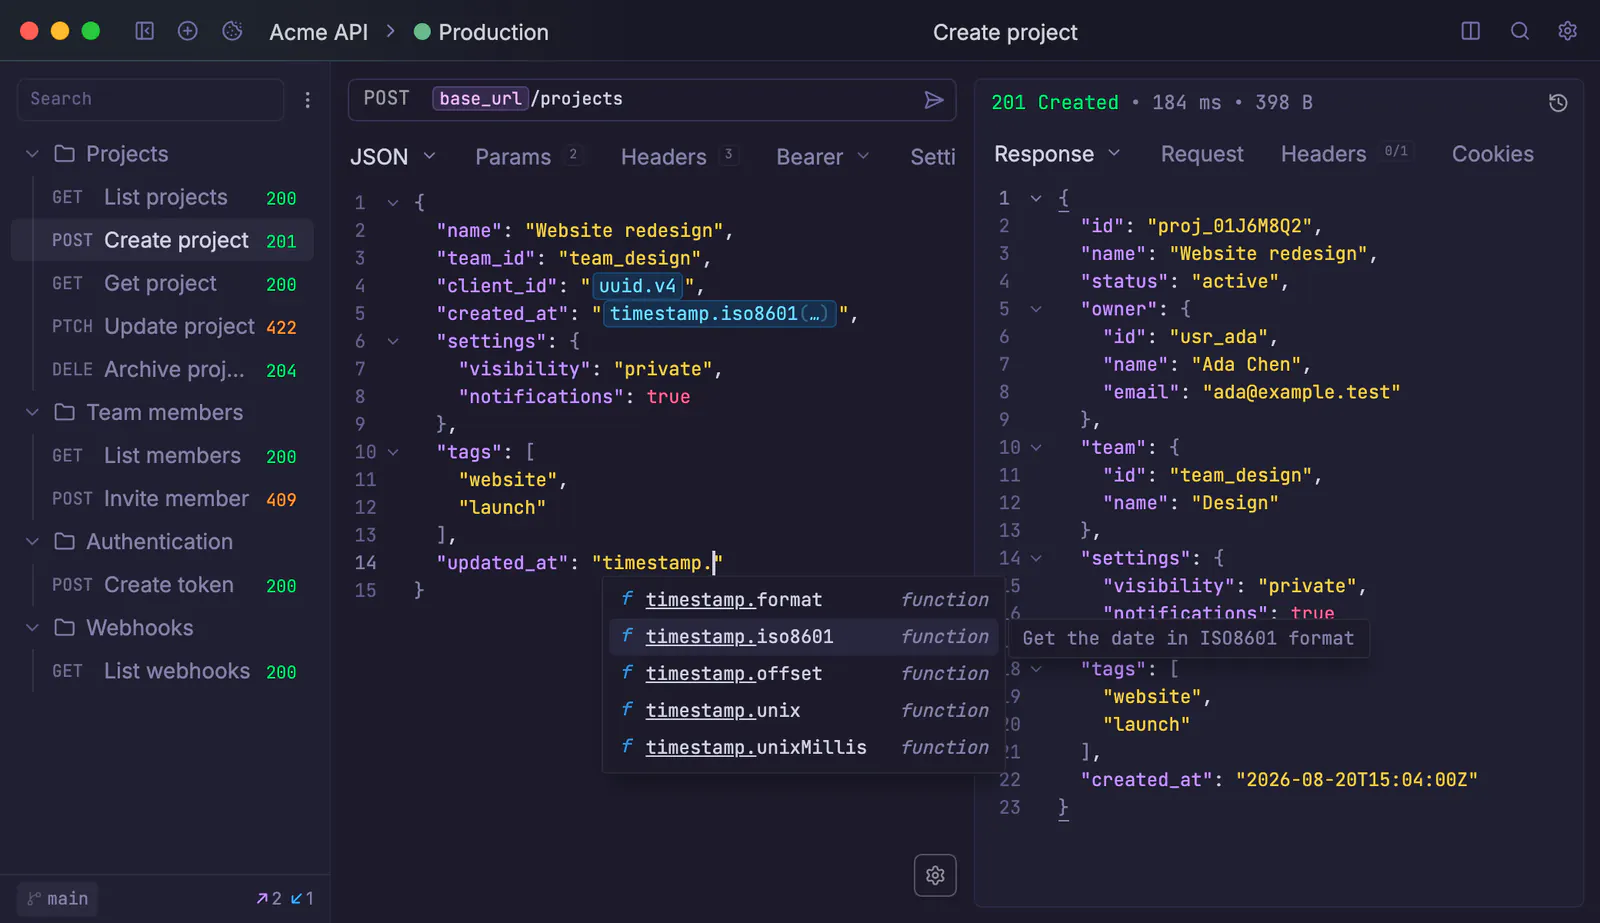Open the JSON body type dropdown
This screenshot has height=923, width=1600.
click(392, 157)
